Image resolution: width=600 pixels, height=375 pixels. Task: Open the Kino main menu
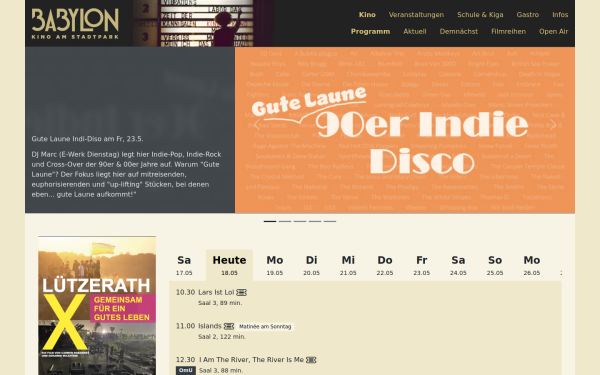point(367,15)
